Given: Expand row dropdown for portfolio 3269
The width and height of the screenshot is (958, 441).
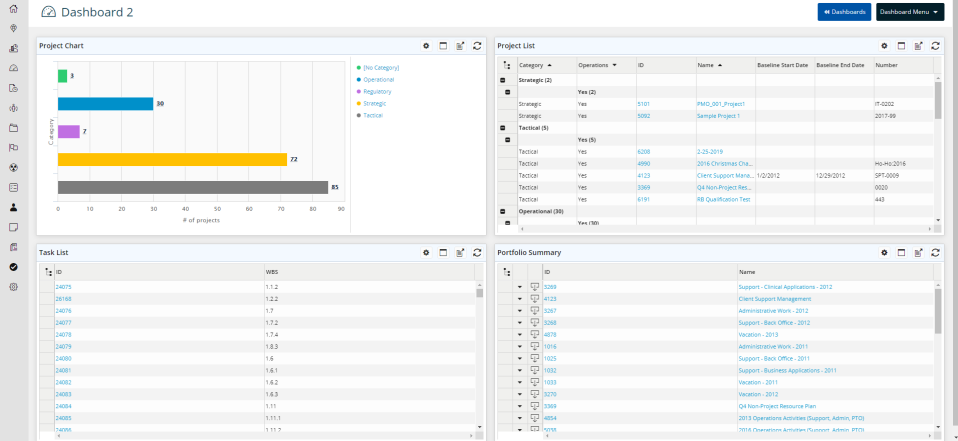Looking at the screenshot, I should [x=520, y=287].
